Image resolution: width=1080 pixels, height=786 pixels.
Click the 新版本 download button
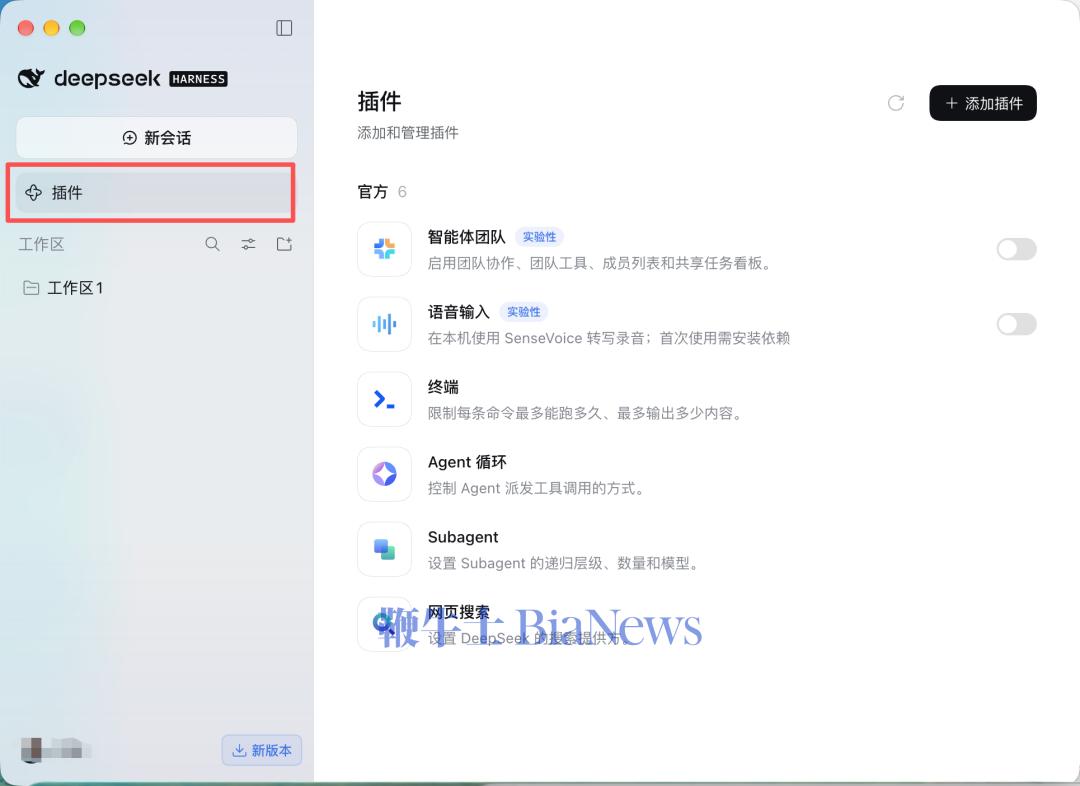point(262,750)
